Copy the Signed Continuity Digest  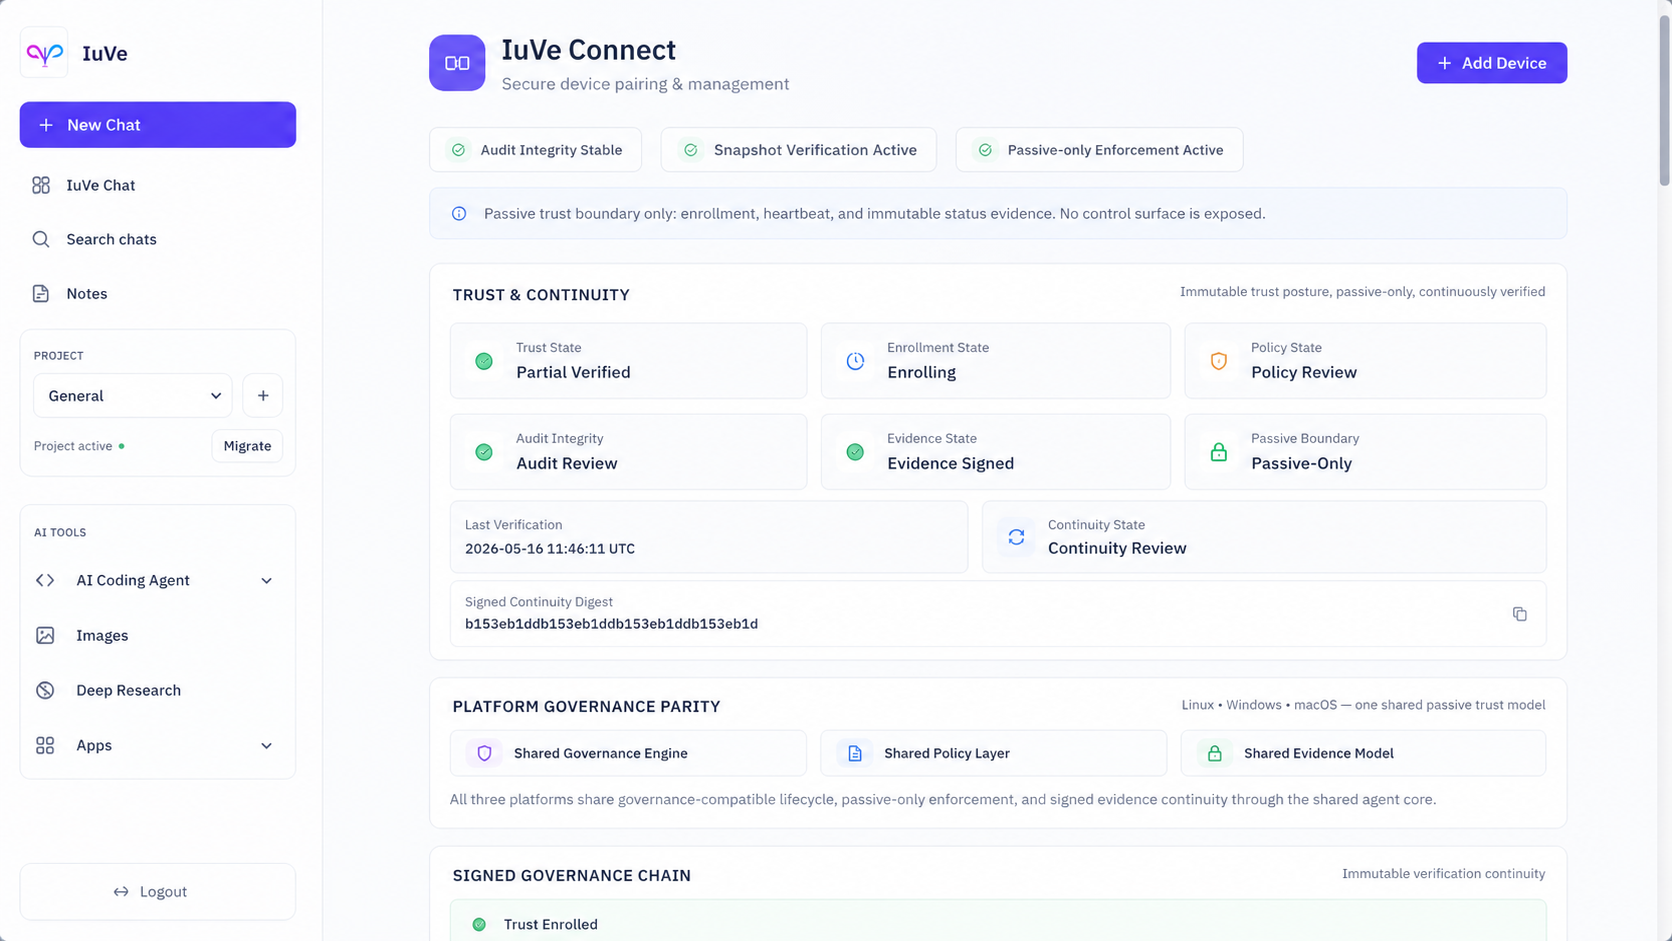1519,614
